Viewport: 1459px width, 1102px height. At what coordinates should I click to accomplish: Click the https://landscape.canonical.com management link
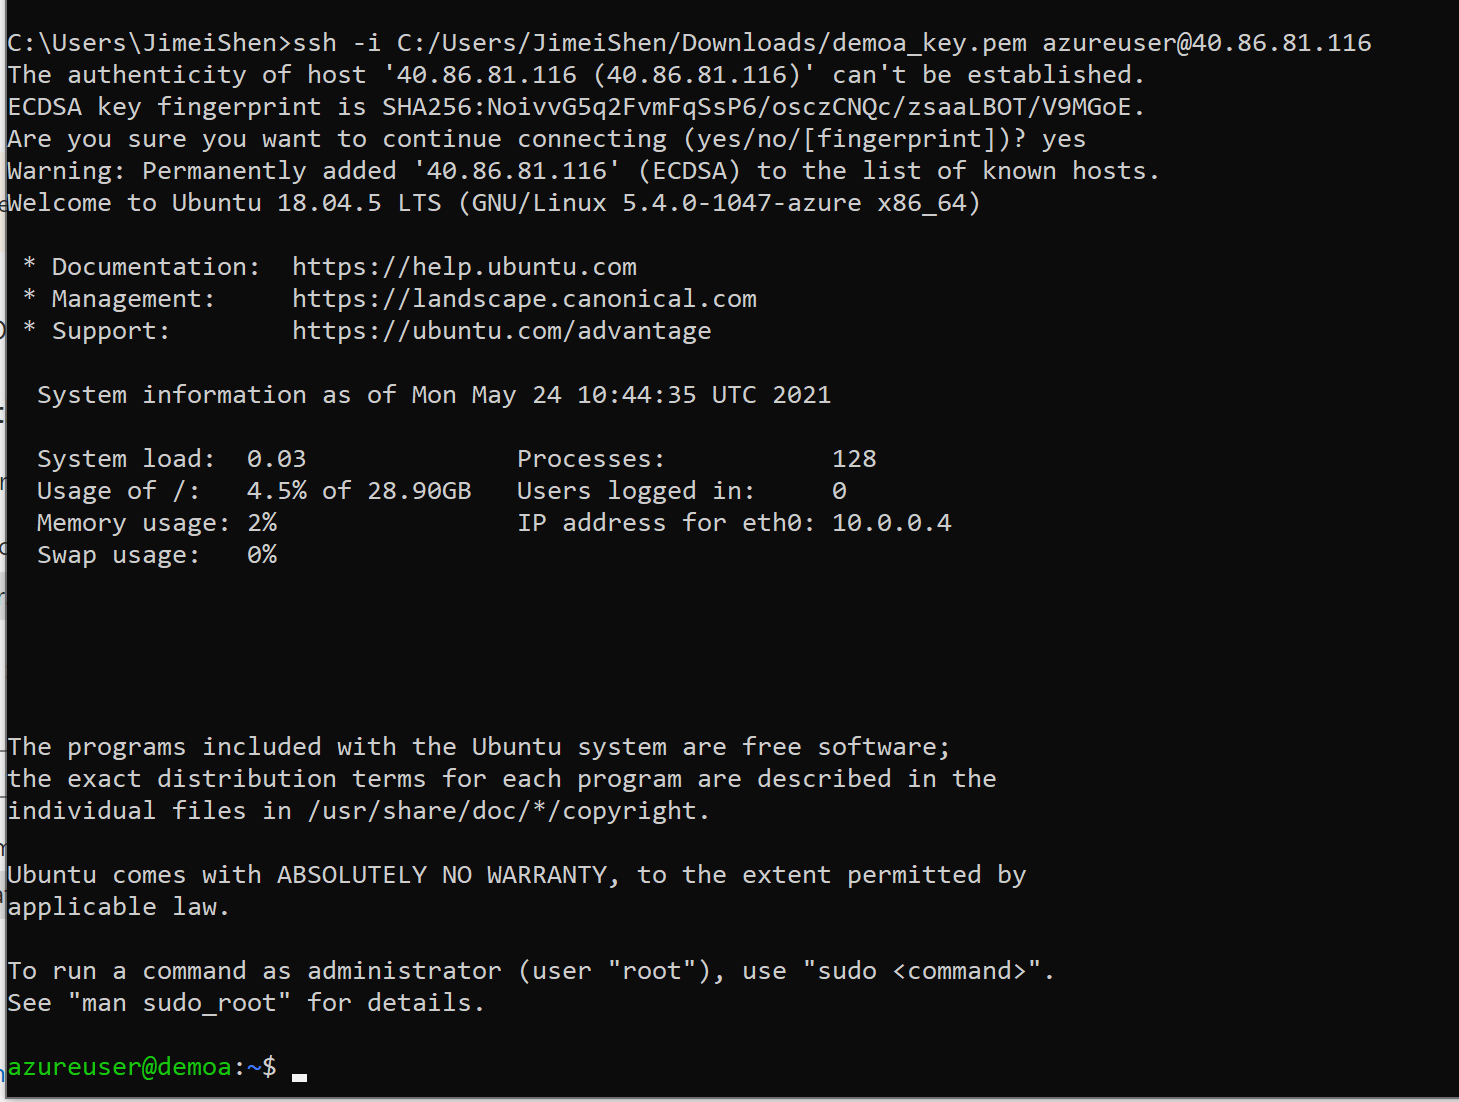pyautogui.click(x=524, y=299)
